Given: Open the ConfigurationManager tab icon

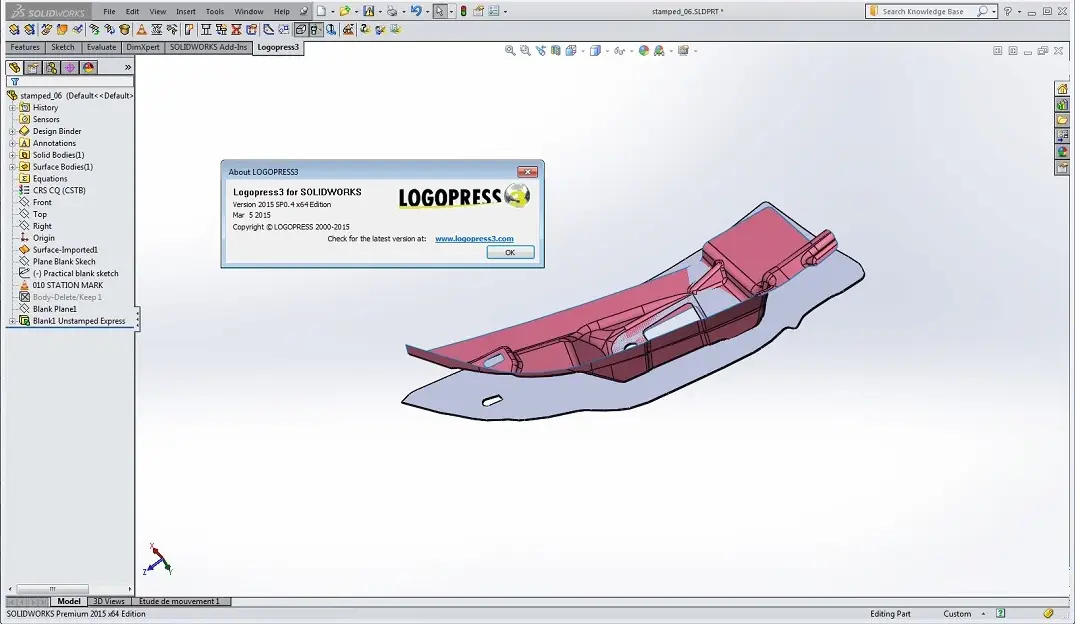Looking at the screenshot, I should [51, 67].
